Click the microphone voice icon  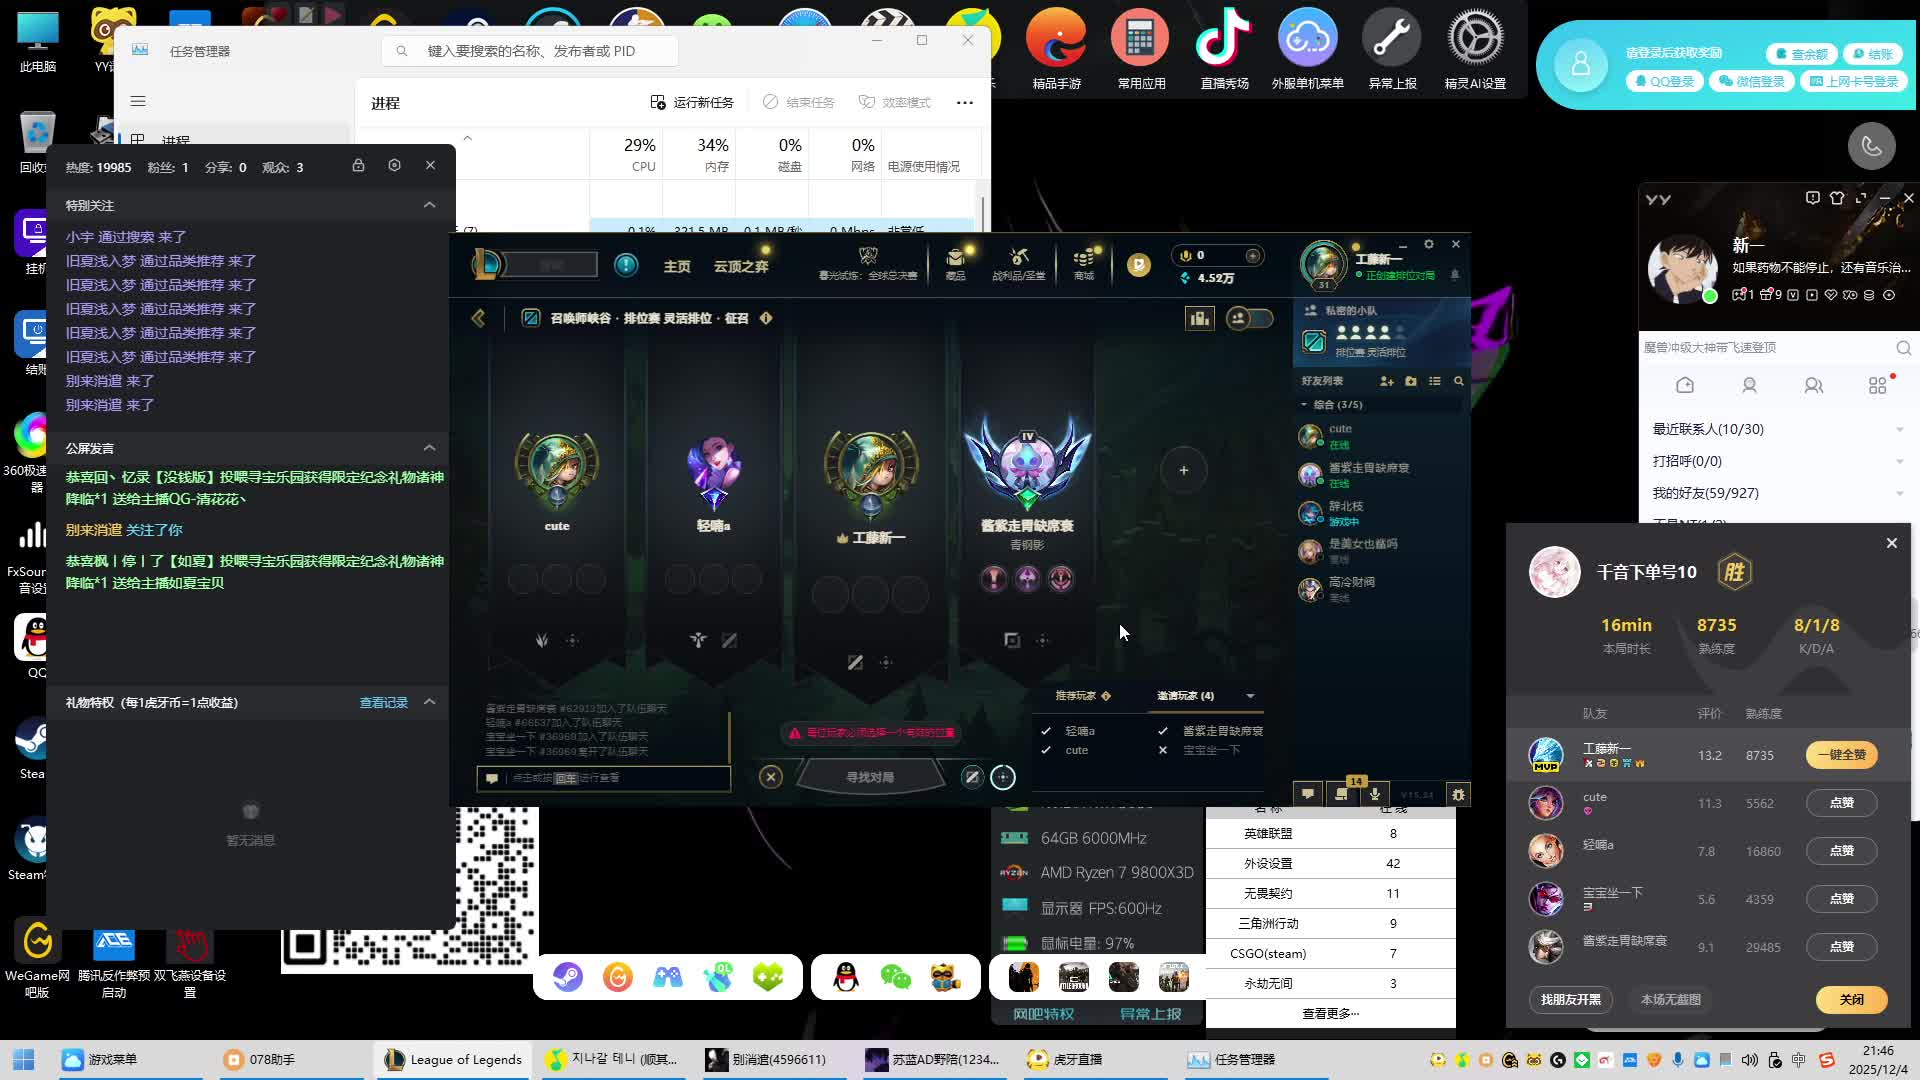[1375, 794]
